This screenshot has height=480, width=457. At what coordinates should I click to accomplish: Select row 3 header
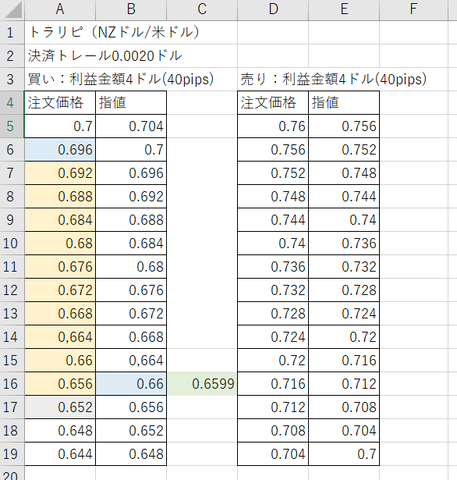click(12, 79)
